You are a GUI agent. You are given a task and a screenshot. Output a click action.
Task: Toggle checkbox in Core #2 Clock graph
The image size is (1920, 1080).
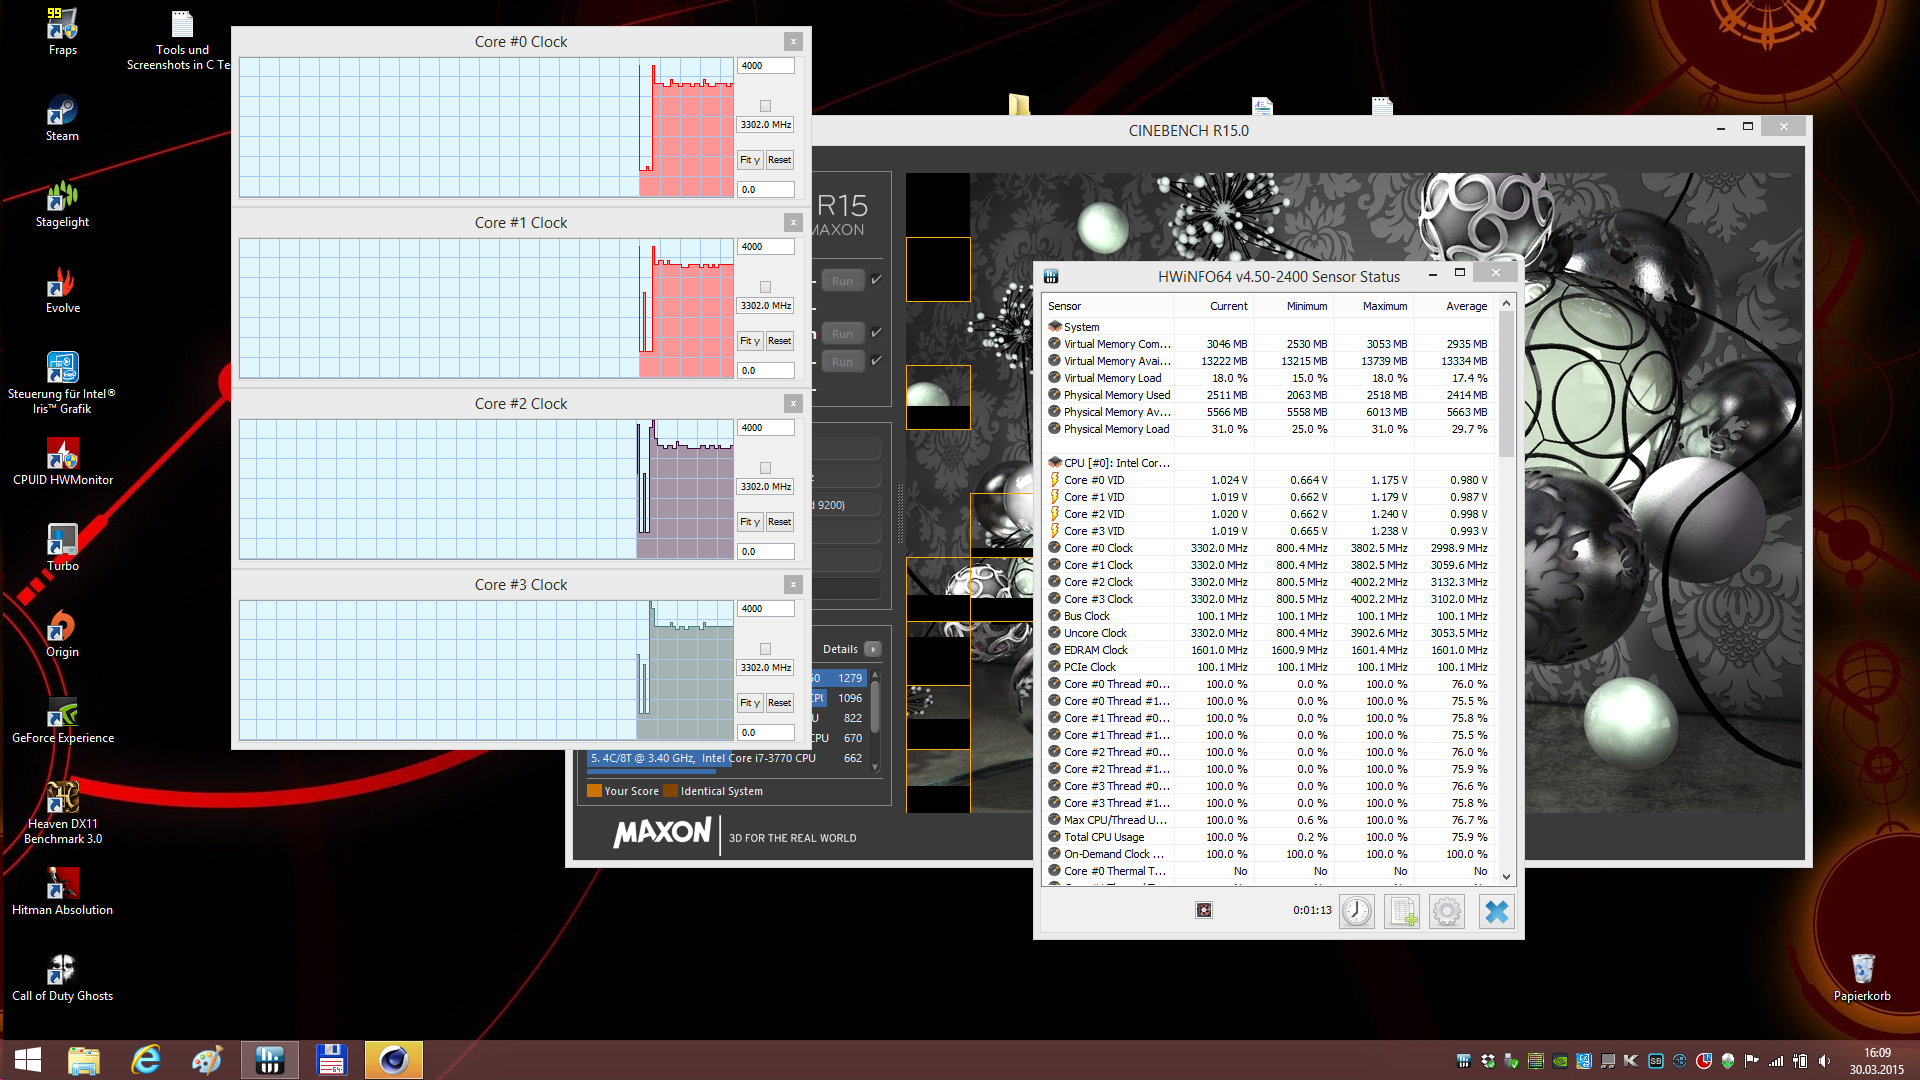(x=766, y=468)
